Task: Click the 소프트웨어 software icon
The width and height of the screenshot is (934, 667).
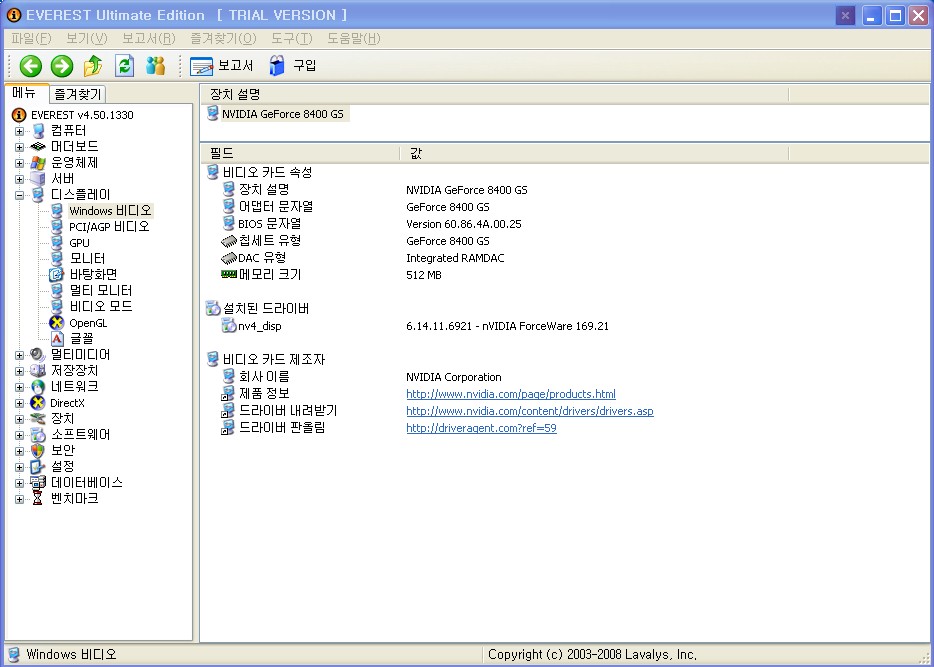Action: [x=38, y=435]
